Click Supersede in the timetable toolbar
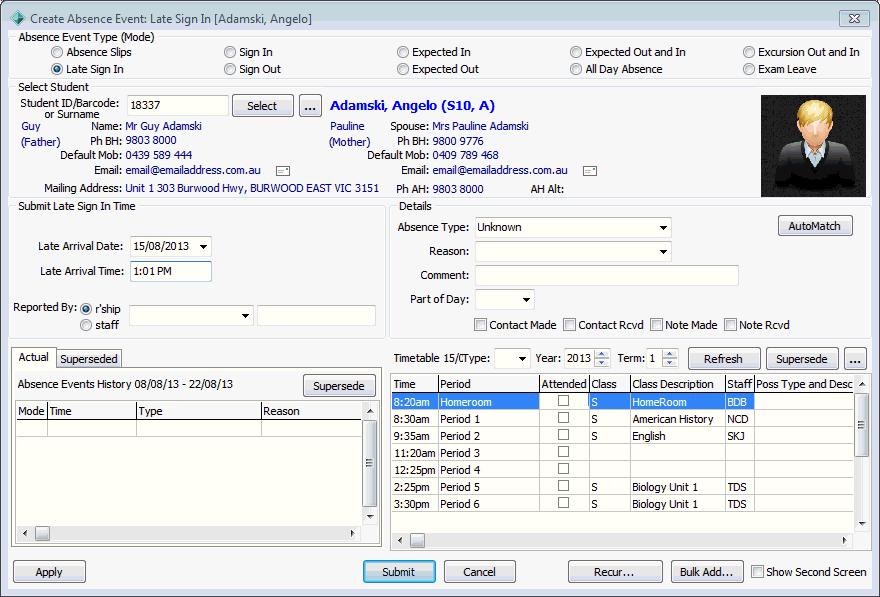This screenshot has height=597, width=880. click(802, 359)
